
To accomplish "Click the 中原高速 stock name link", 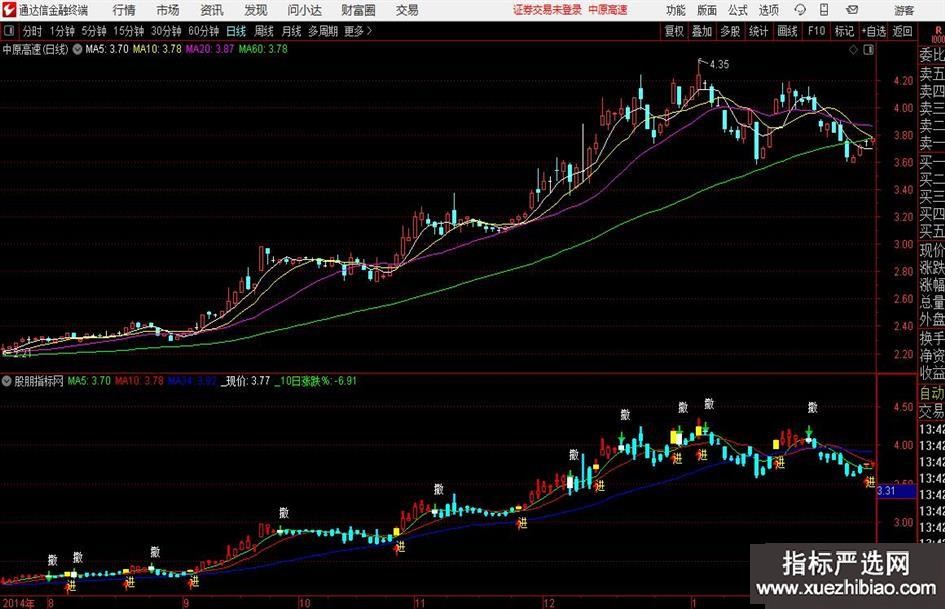I will pos(608,10).
